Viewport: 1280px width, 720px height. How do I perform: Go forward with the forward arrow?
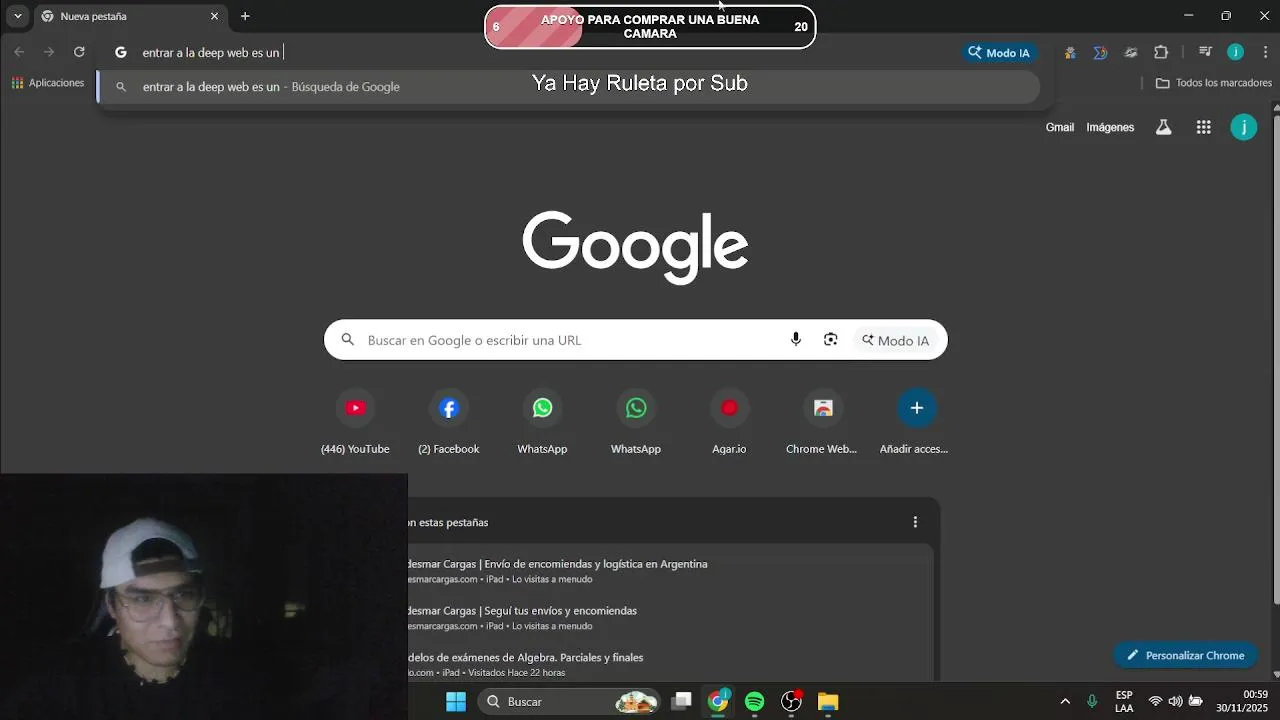click(49, 52)
